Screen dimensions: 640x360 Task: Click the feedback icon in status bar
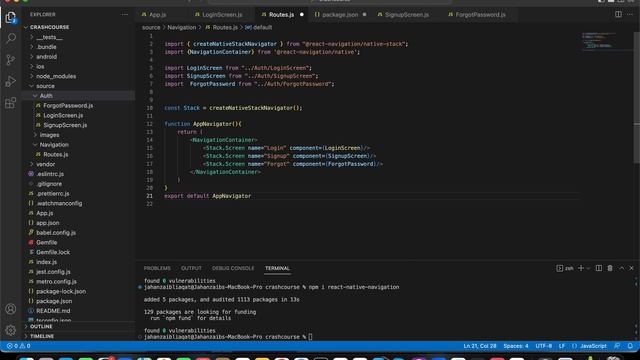(617, 346)
